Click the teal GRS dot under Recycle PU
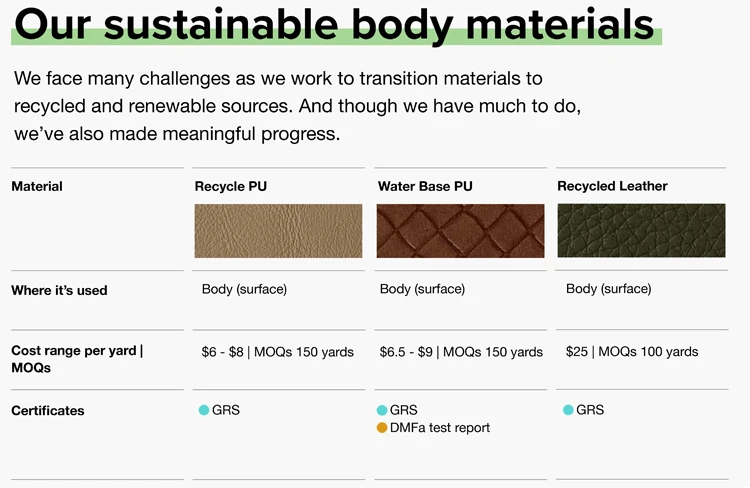 [204, 410]
